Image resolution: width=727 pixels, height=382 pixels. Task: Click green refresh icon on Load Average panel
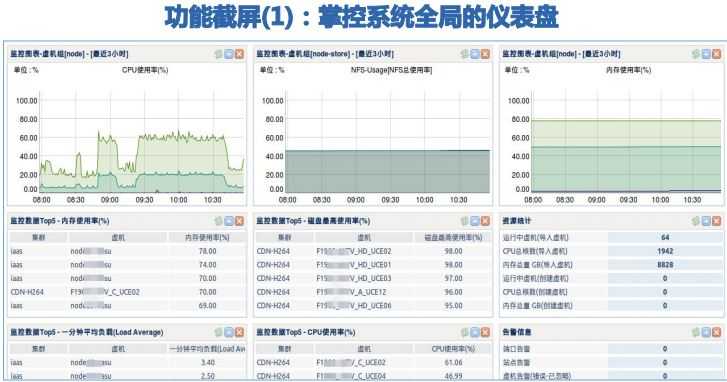[218, 332]
